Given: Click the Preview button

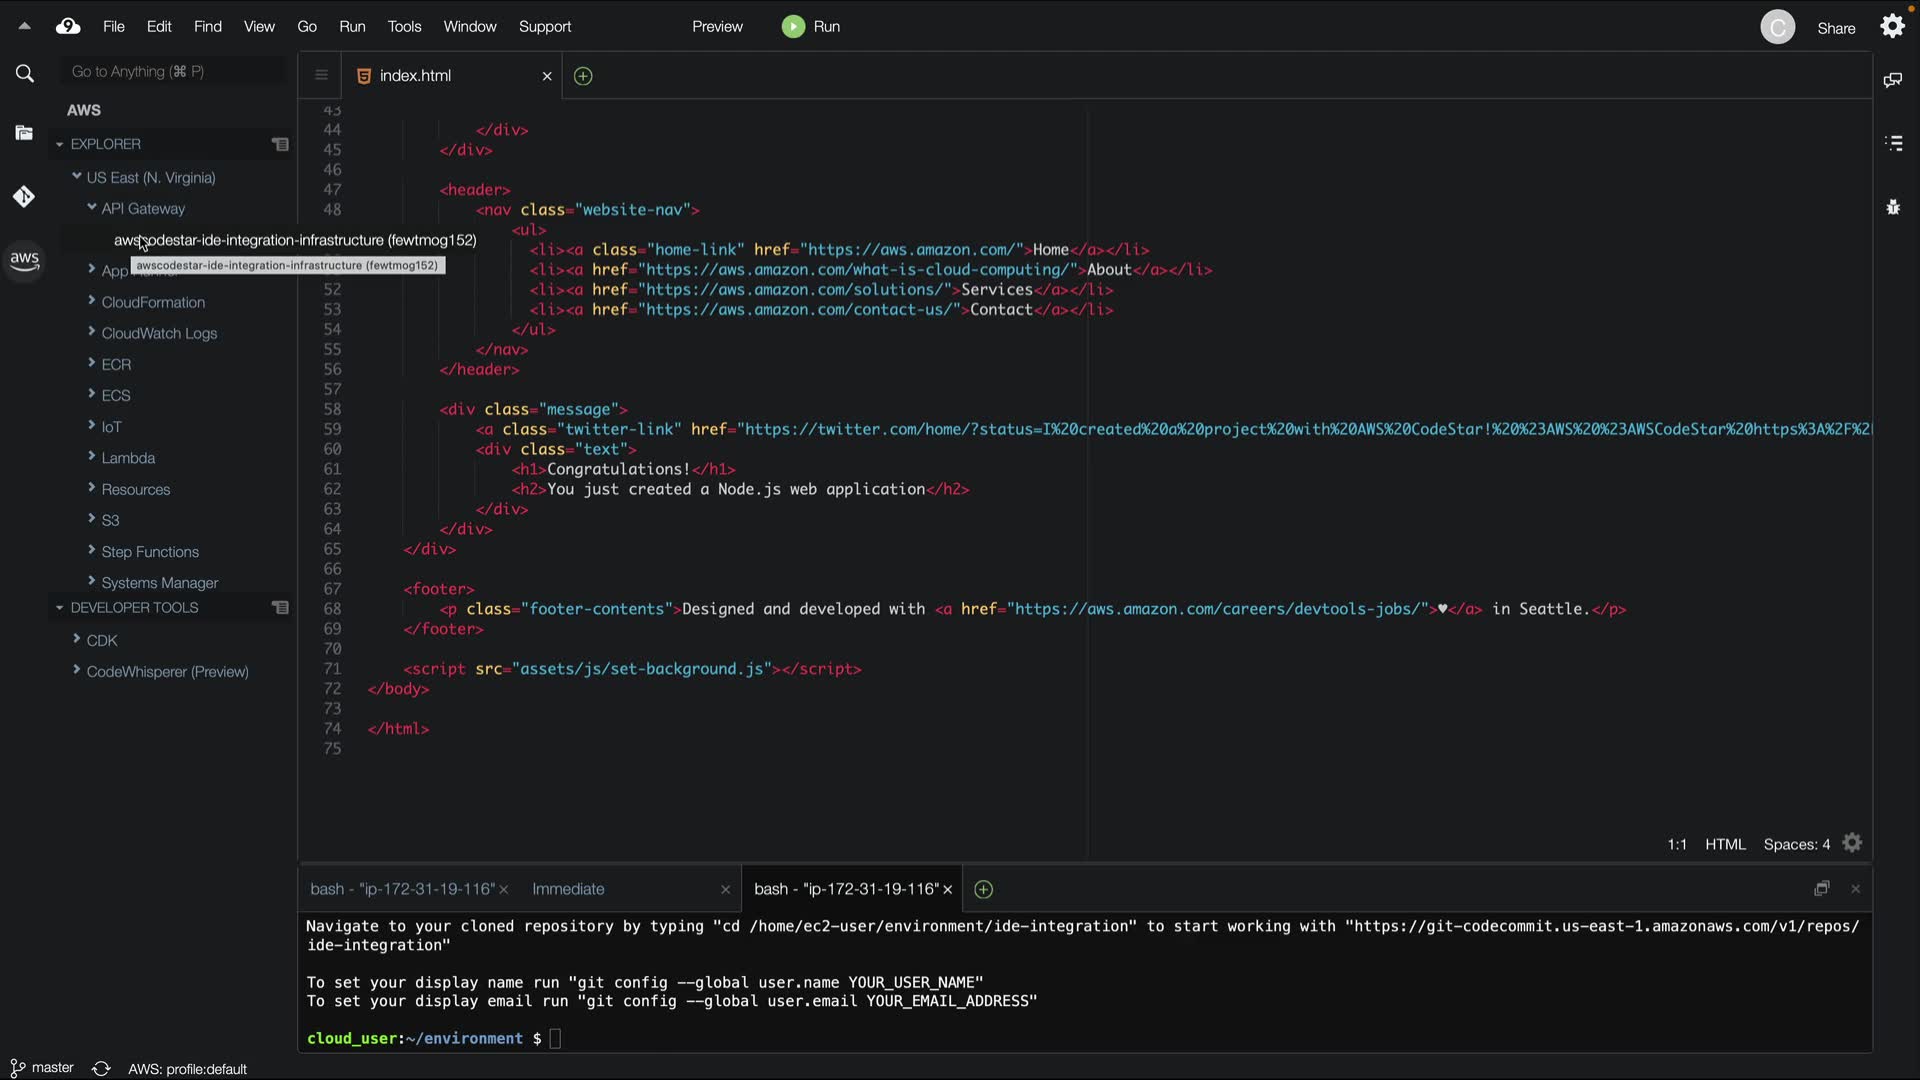Looking at the screenshot, I should pos(717,27).
